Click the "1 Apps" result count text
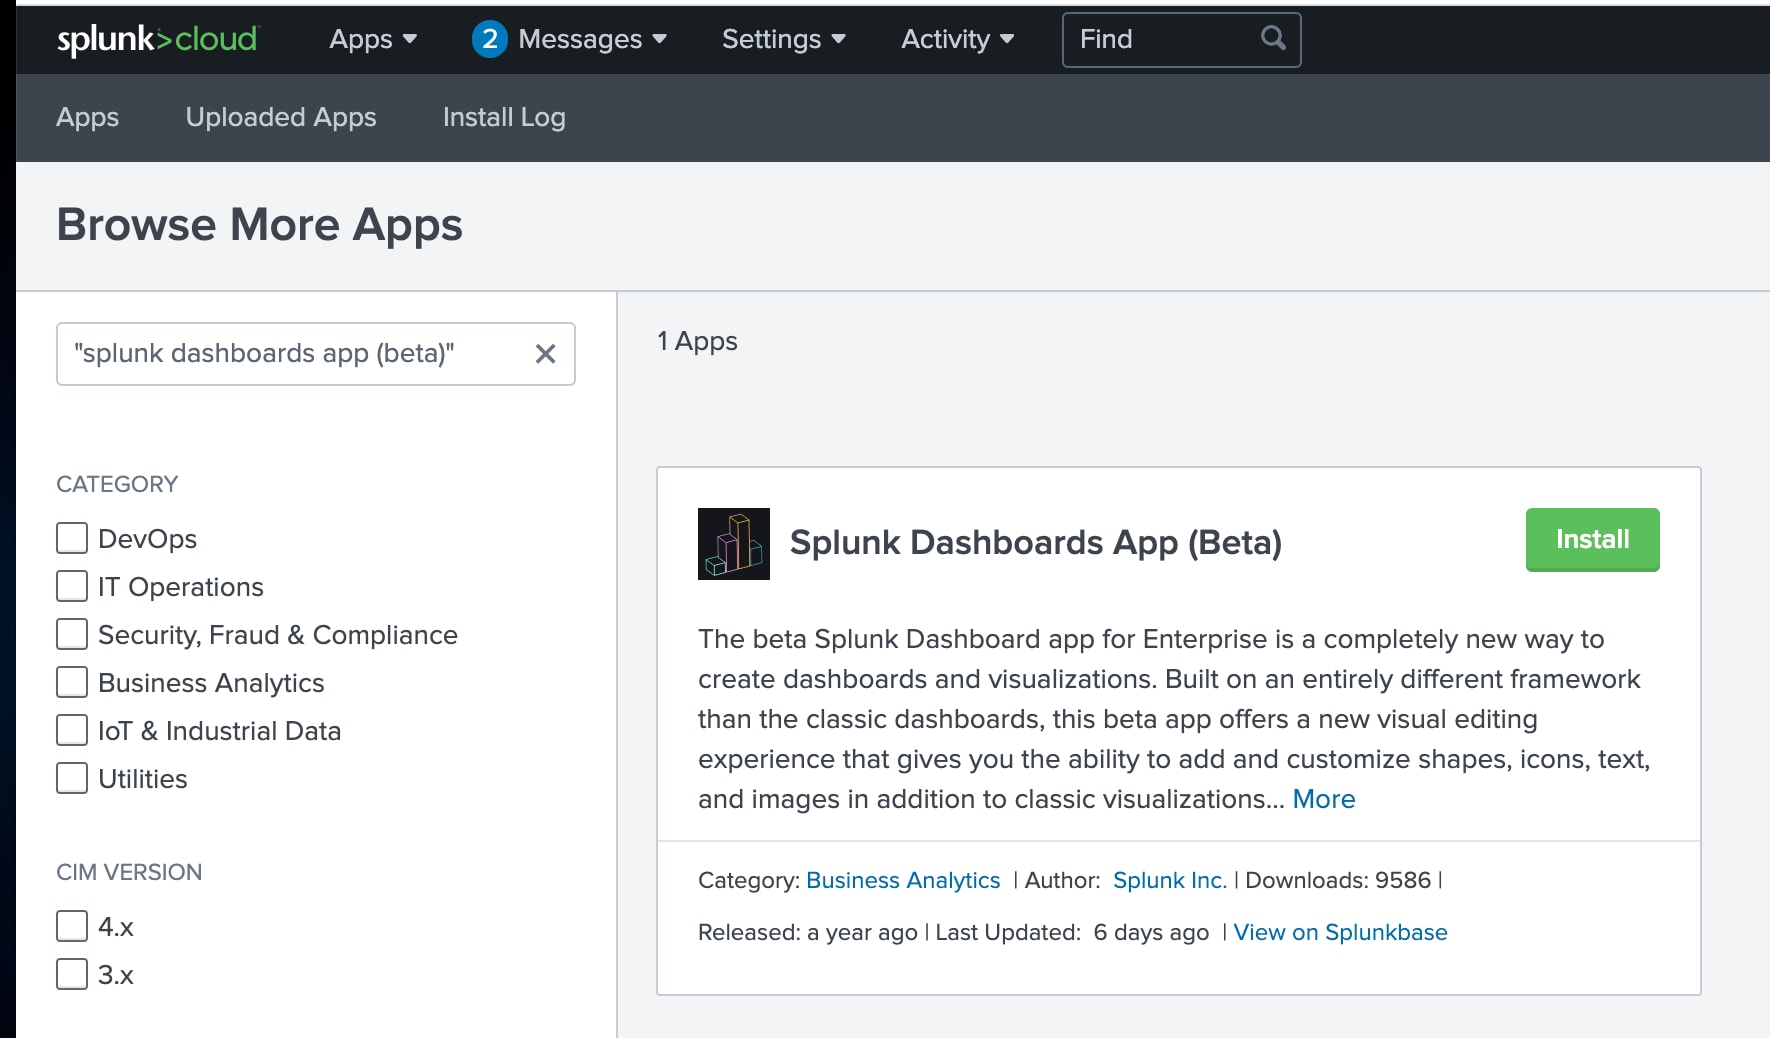The height and width of the screenshot is (1038, 1770). point(697,341)
